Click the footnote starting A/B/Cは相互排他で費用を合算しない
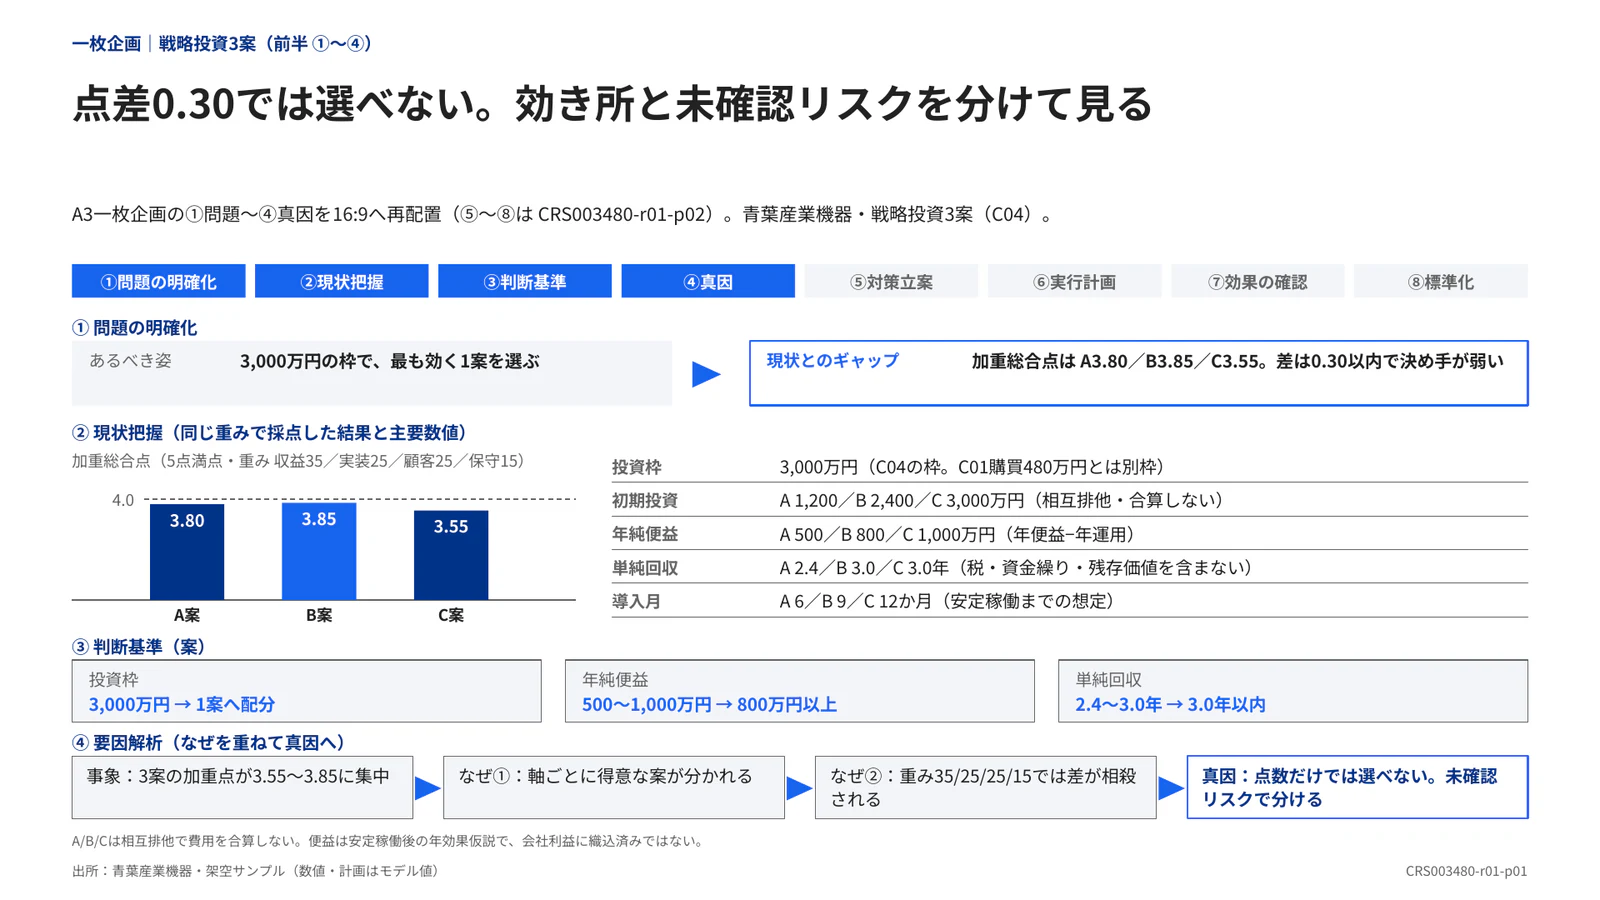 390,841
